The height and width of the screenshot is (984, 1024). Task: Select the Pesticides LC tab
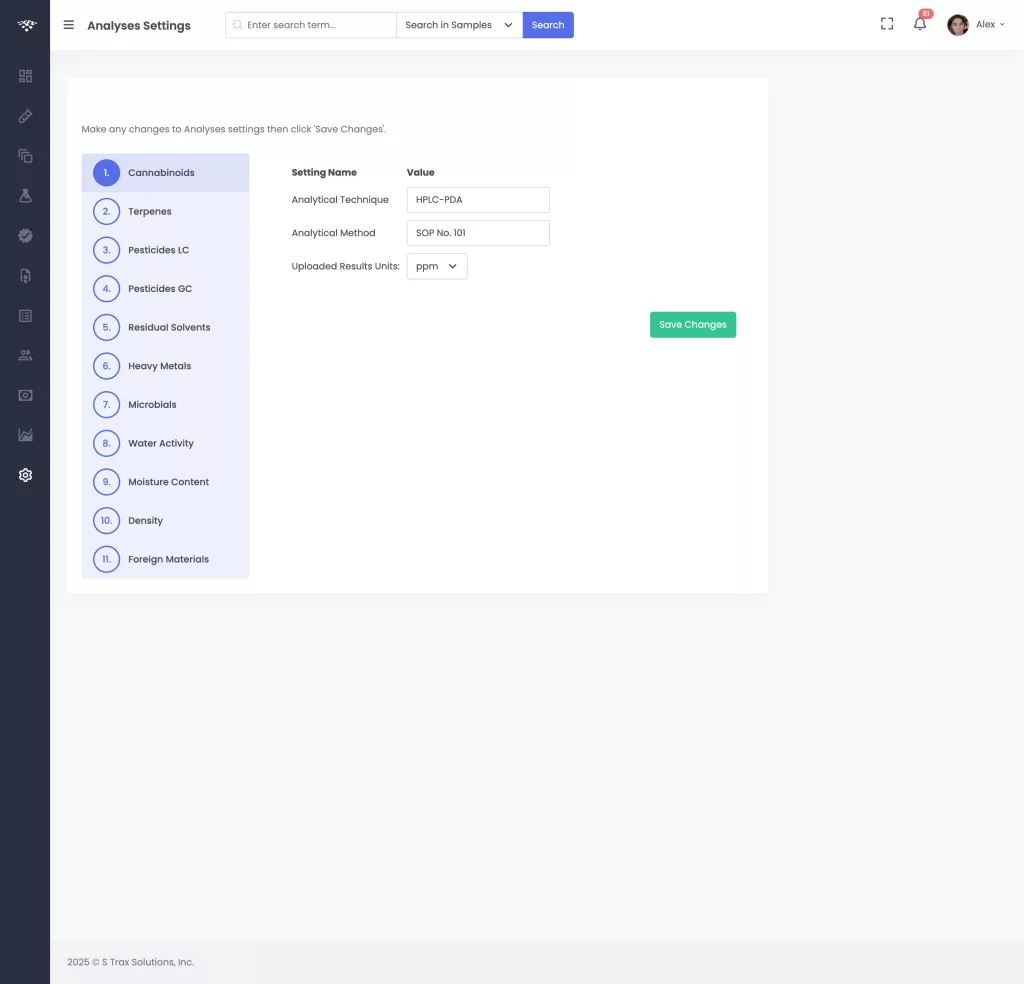[165, 250]
